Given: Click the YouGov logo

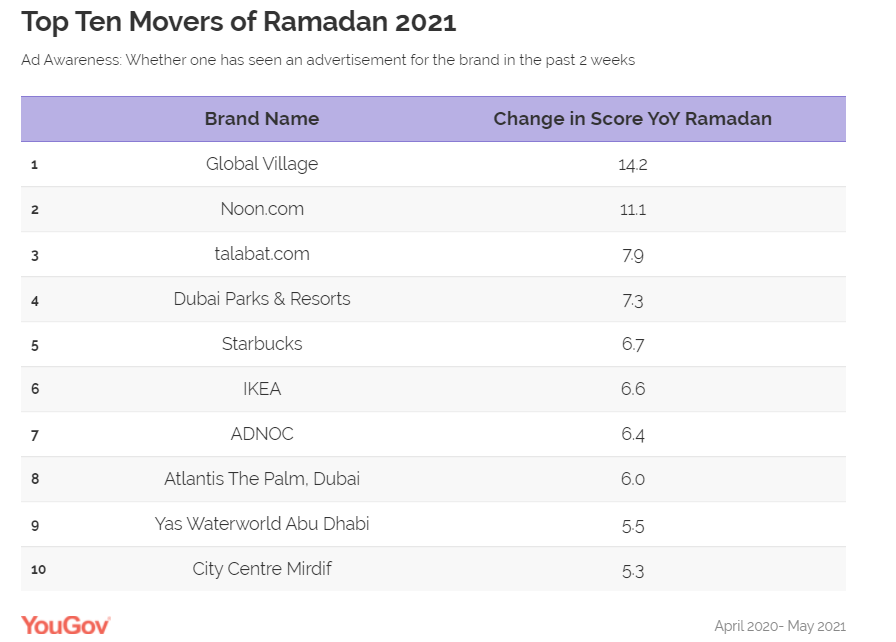Looking at the screenshot, I should (x=66, y=625).
